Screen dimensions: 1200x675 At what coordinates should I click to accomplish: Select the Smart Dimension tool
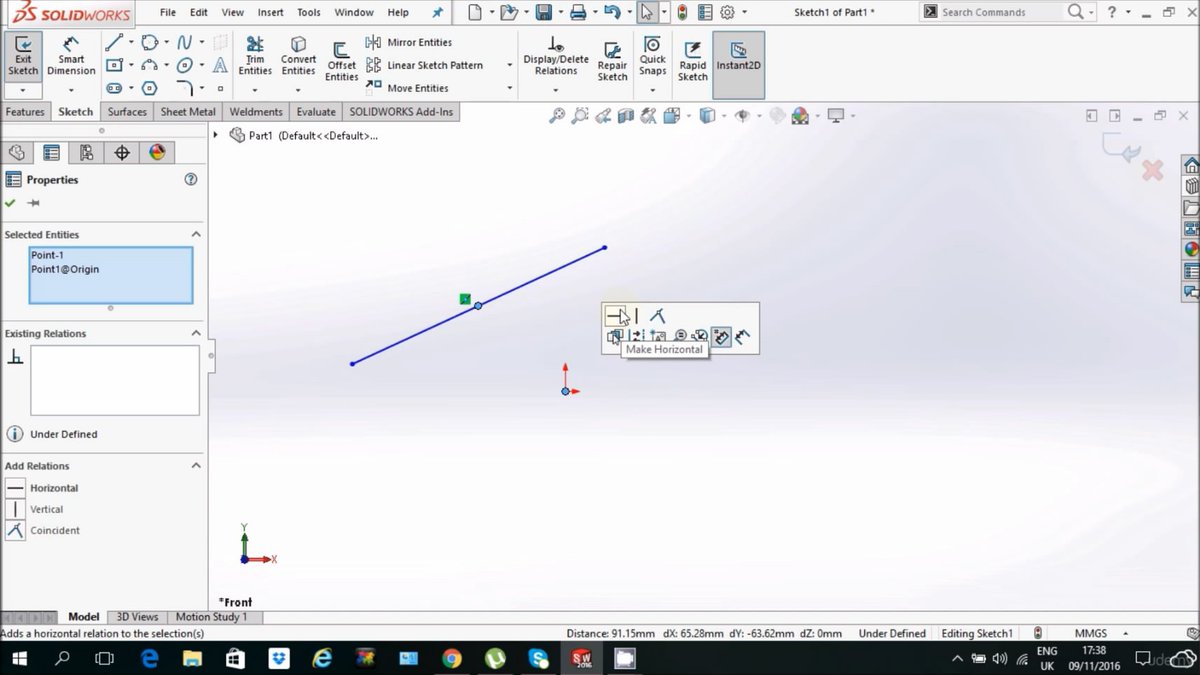point(71,57)
